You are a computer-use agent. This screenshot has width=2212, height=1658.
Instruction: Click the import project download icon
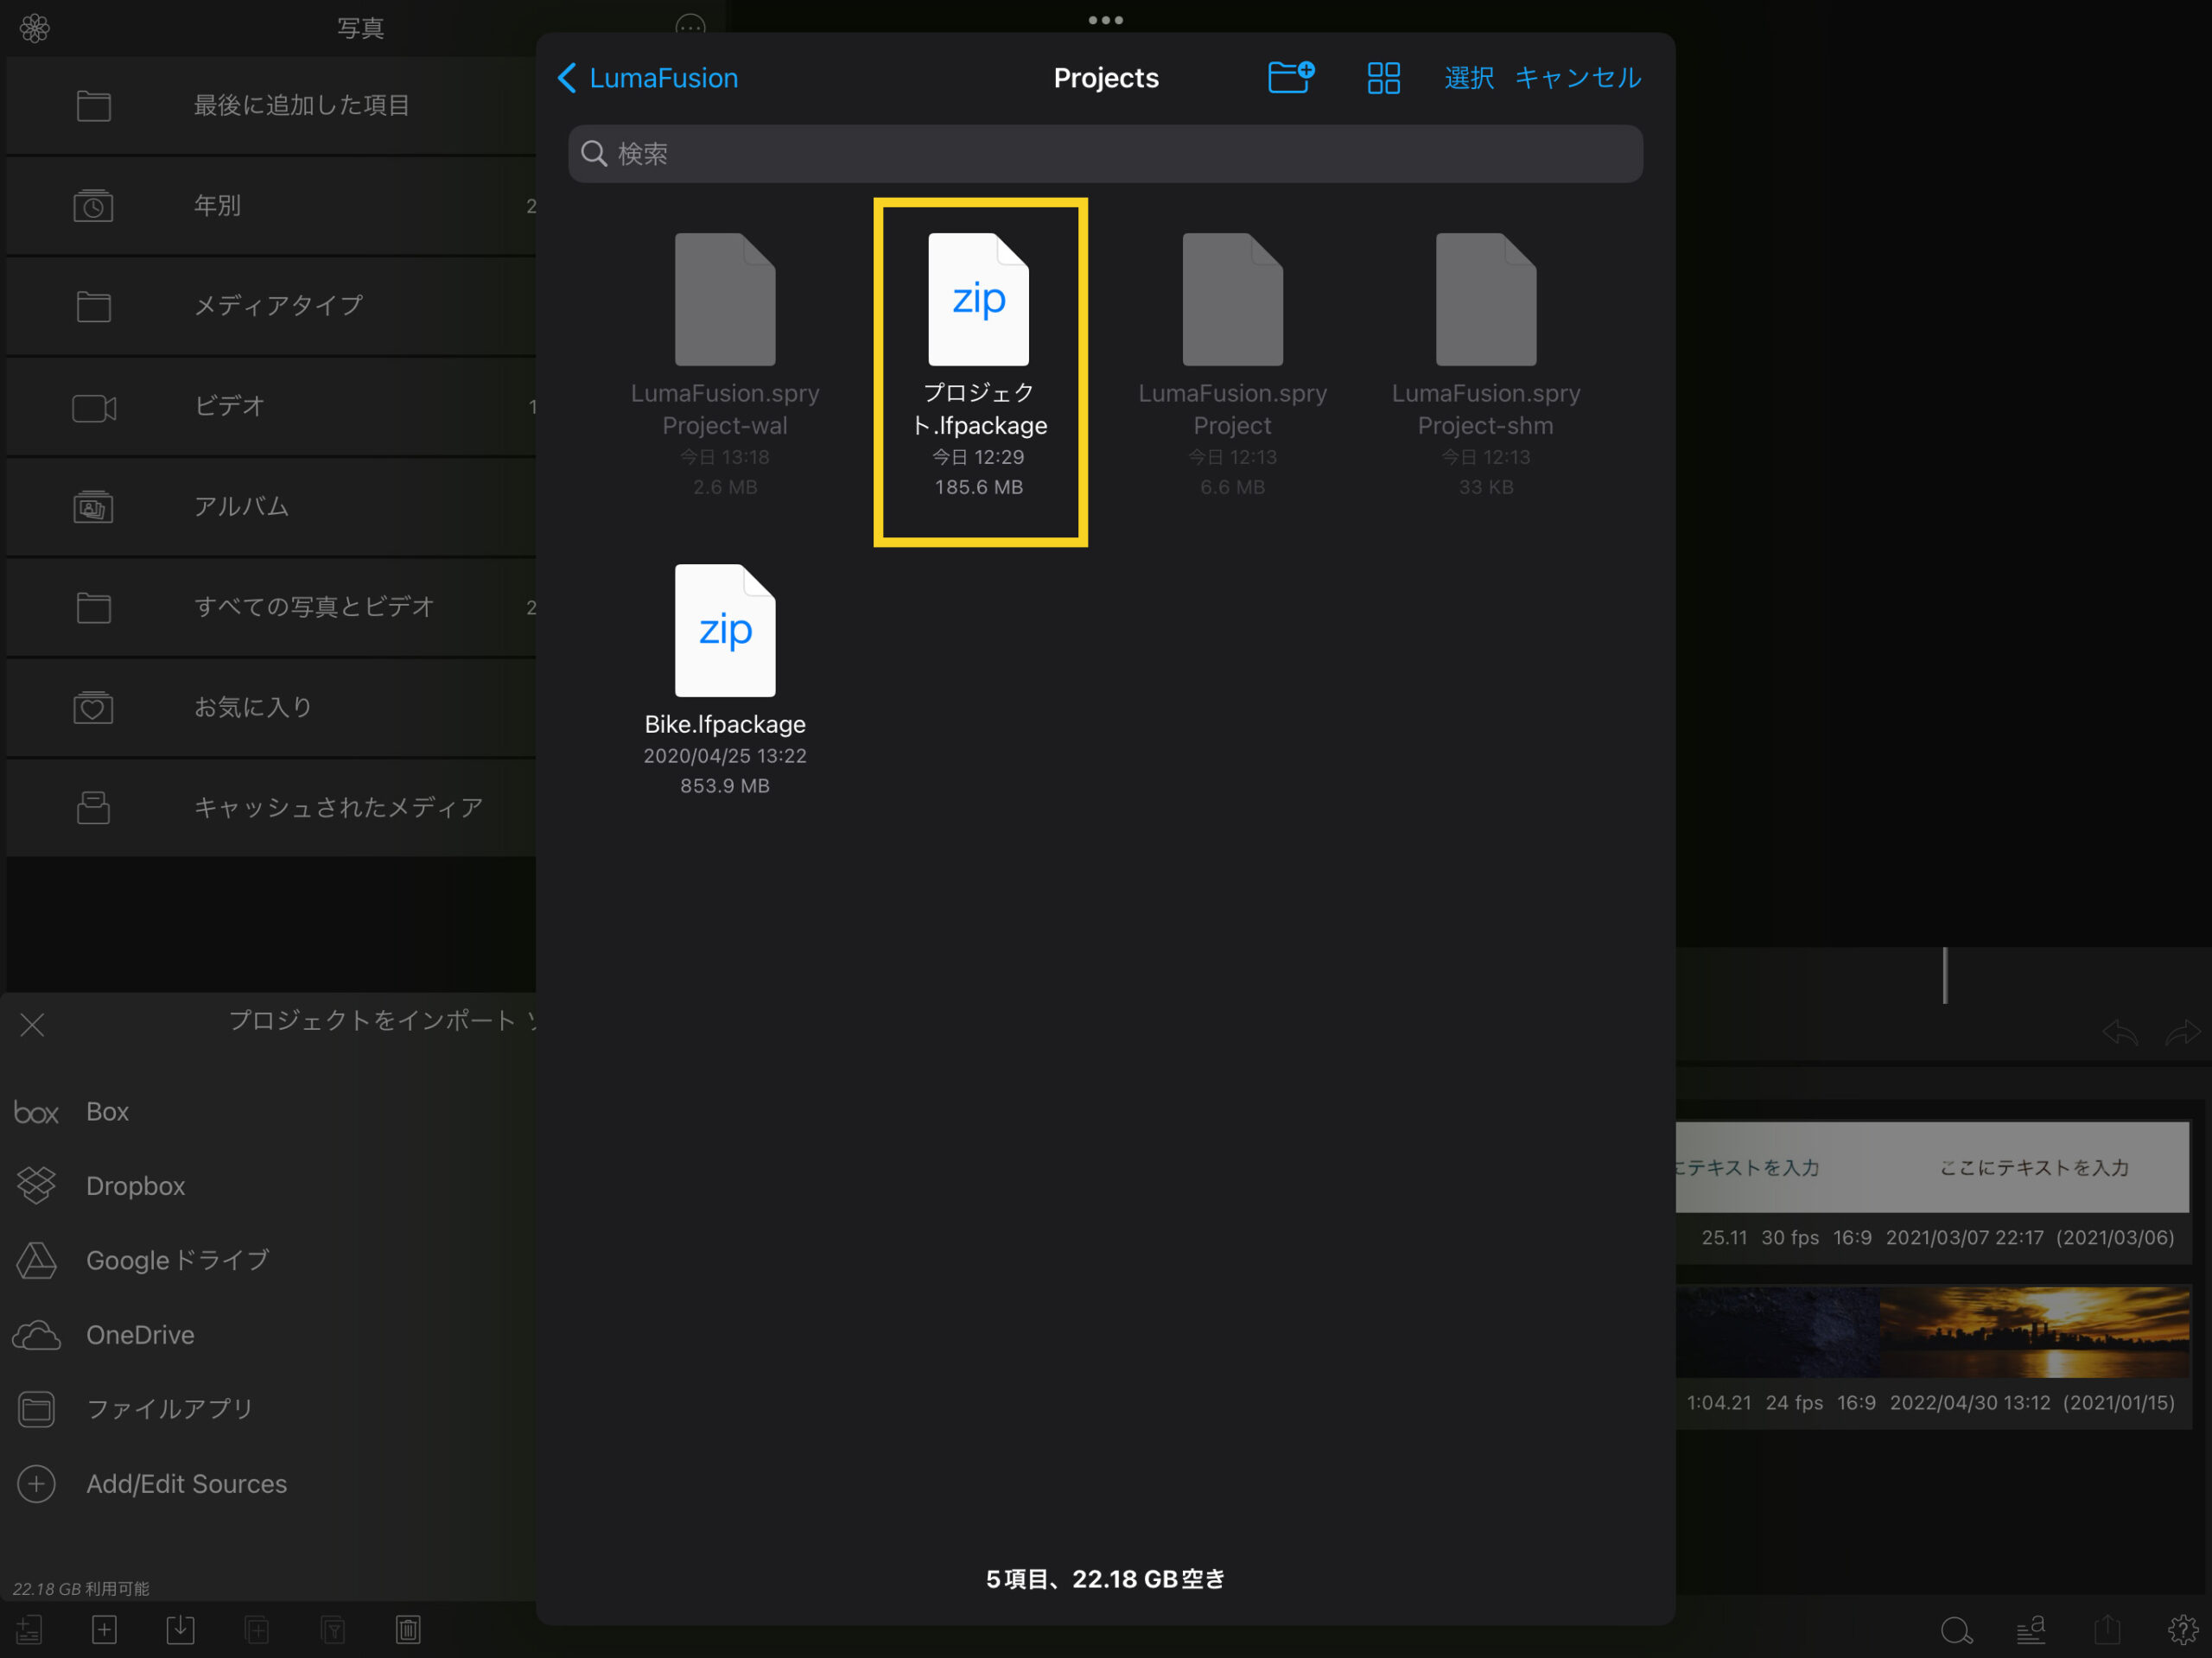[180, 1629]
